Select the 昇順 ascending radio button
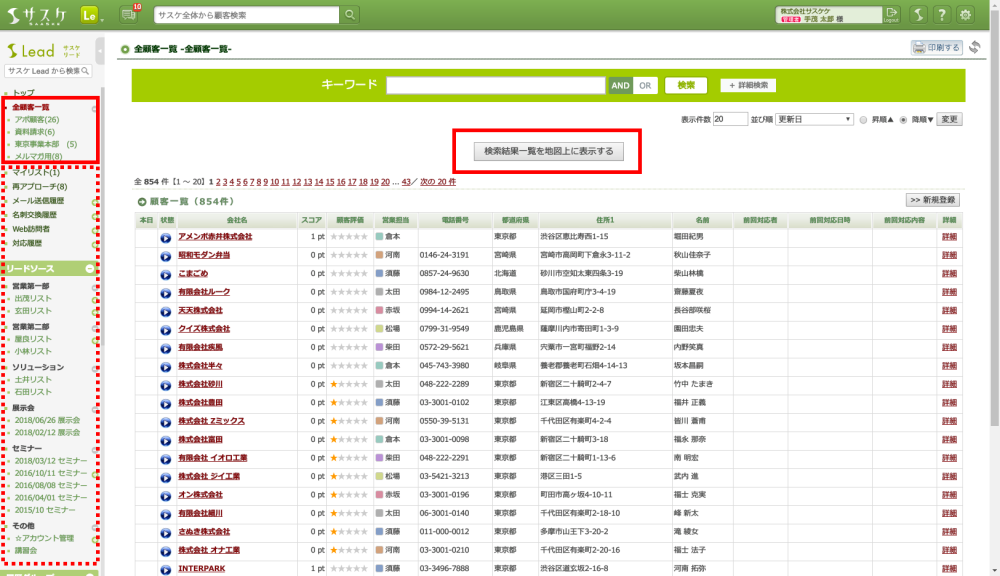1000x576 pixels. [x=863, y=119]
